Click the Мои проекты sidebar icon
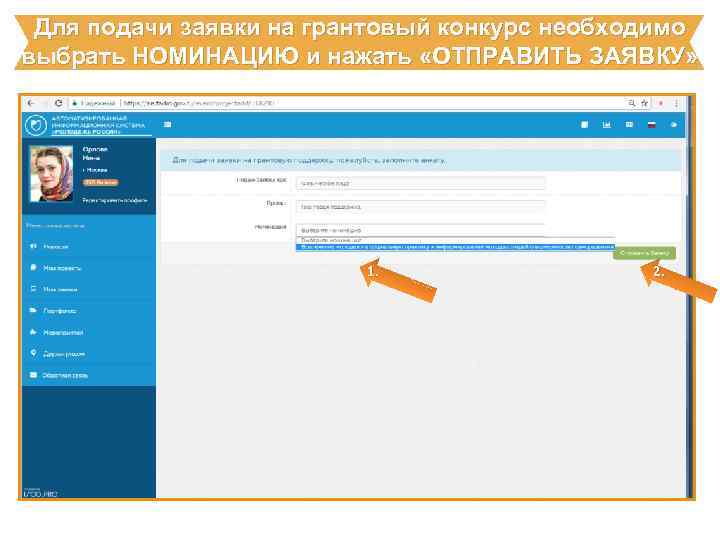The width and height of the screenshot is (720, 540). tap(33, 267)
